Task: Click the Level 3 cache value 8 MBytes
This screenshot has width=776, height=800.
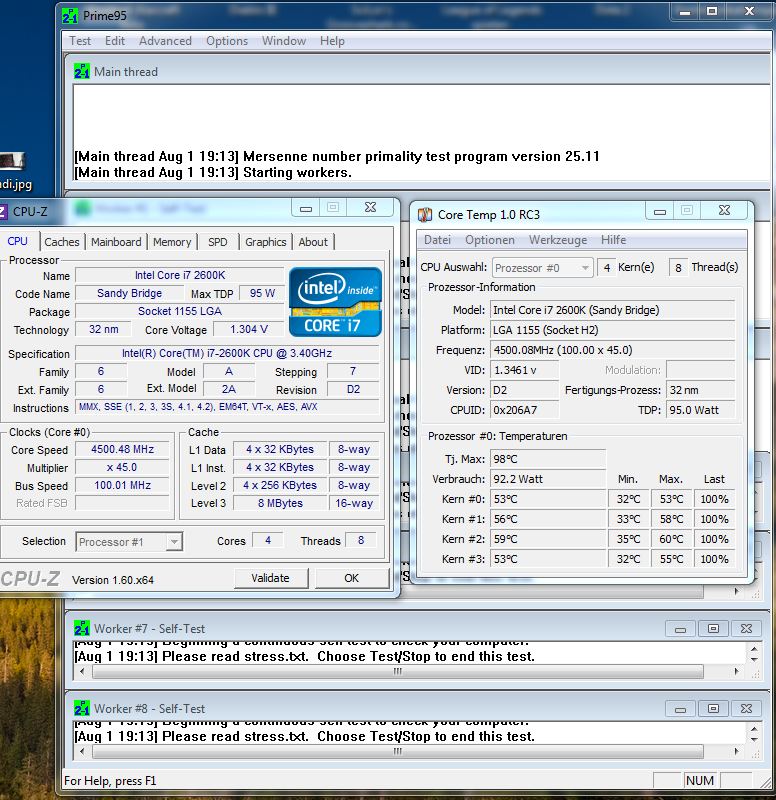Action: (280, 503)
